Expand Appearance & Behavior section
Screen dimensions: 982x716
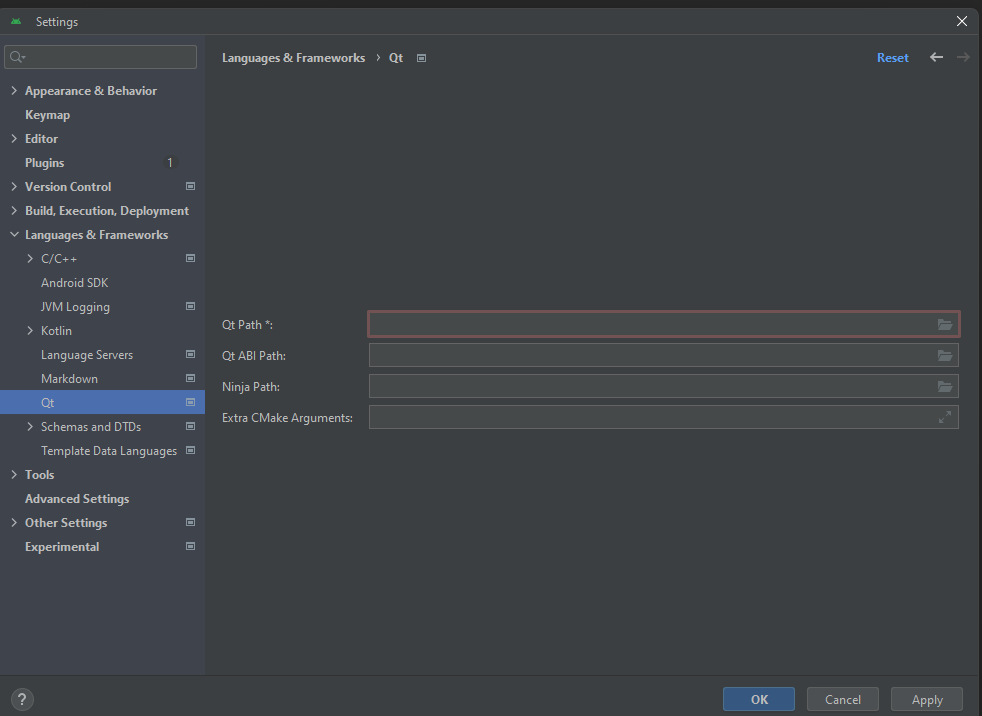click(14, 91)
